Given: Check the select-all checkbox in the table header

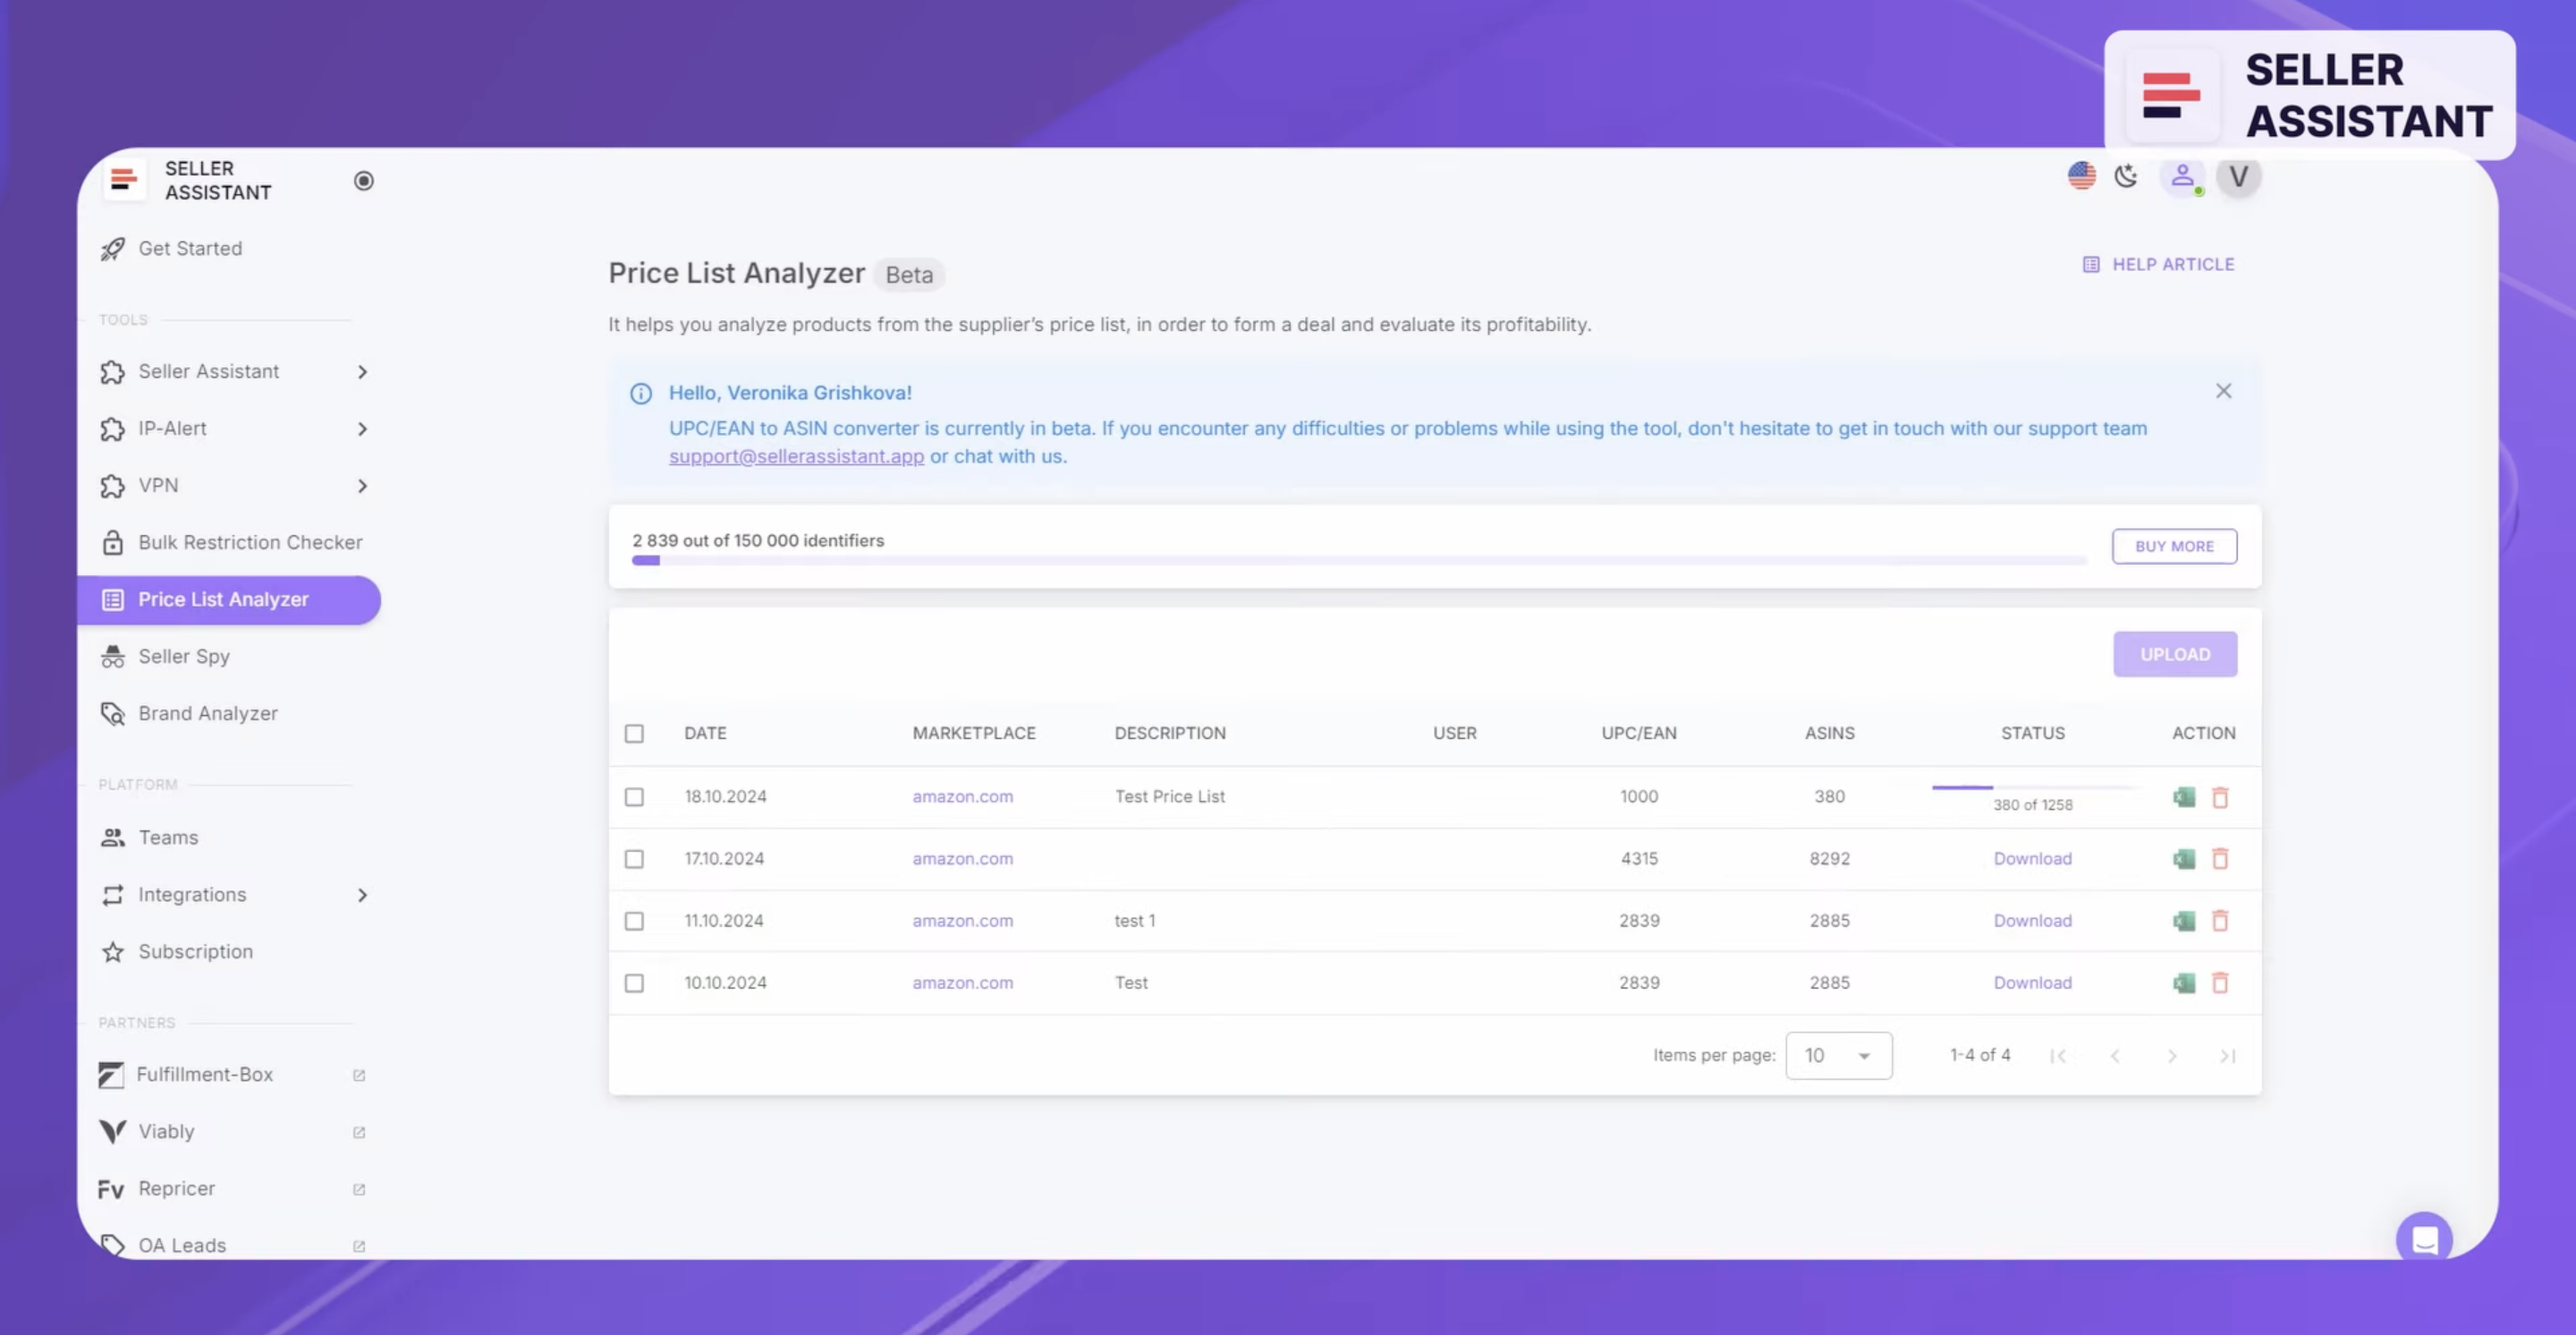Looking at the screenshot, I should (x=635, y=733).
